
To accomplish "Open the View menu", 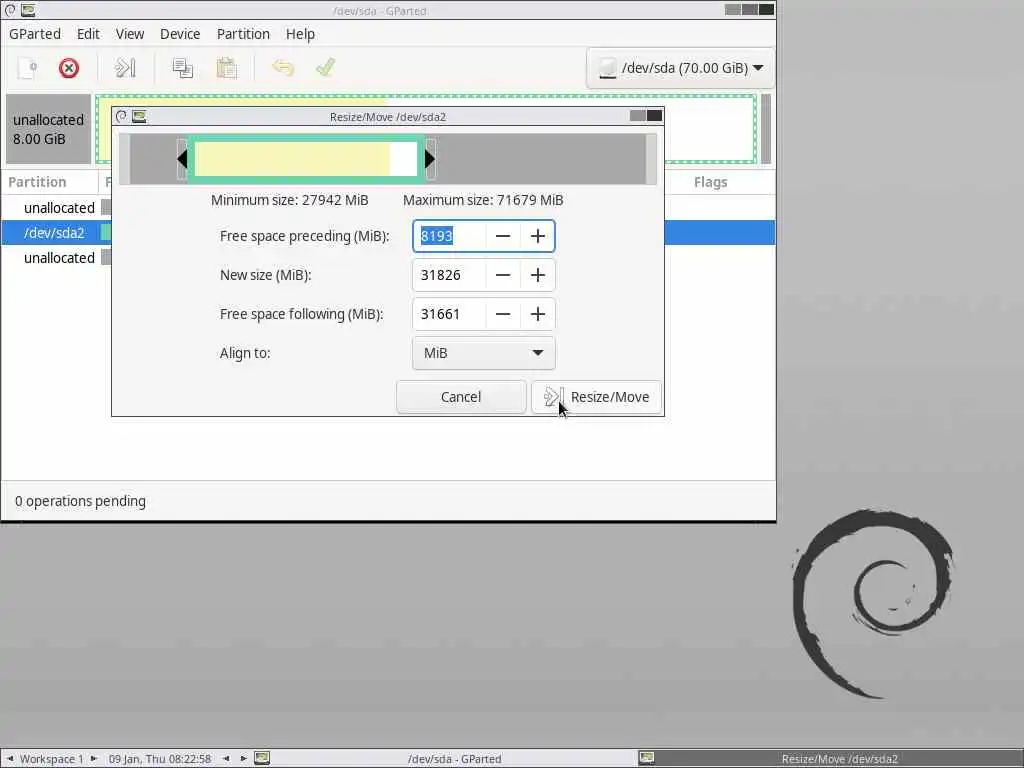I will tap(130, 34).
